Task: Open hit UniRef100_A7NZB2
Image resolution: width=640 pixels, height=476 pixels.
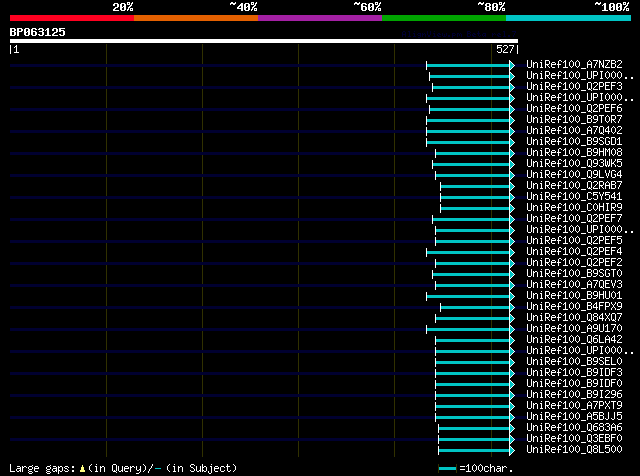Action: 574,65
